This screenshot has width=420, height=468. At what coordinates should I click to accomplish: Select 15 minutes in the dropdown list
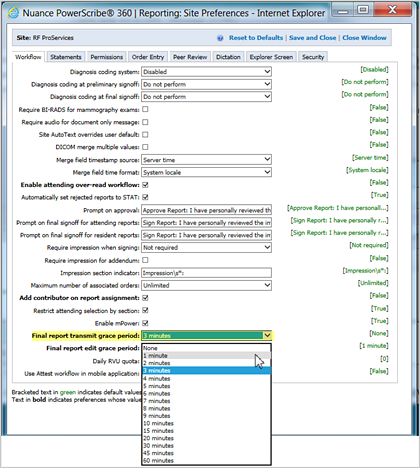(206, 431)
